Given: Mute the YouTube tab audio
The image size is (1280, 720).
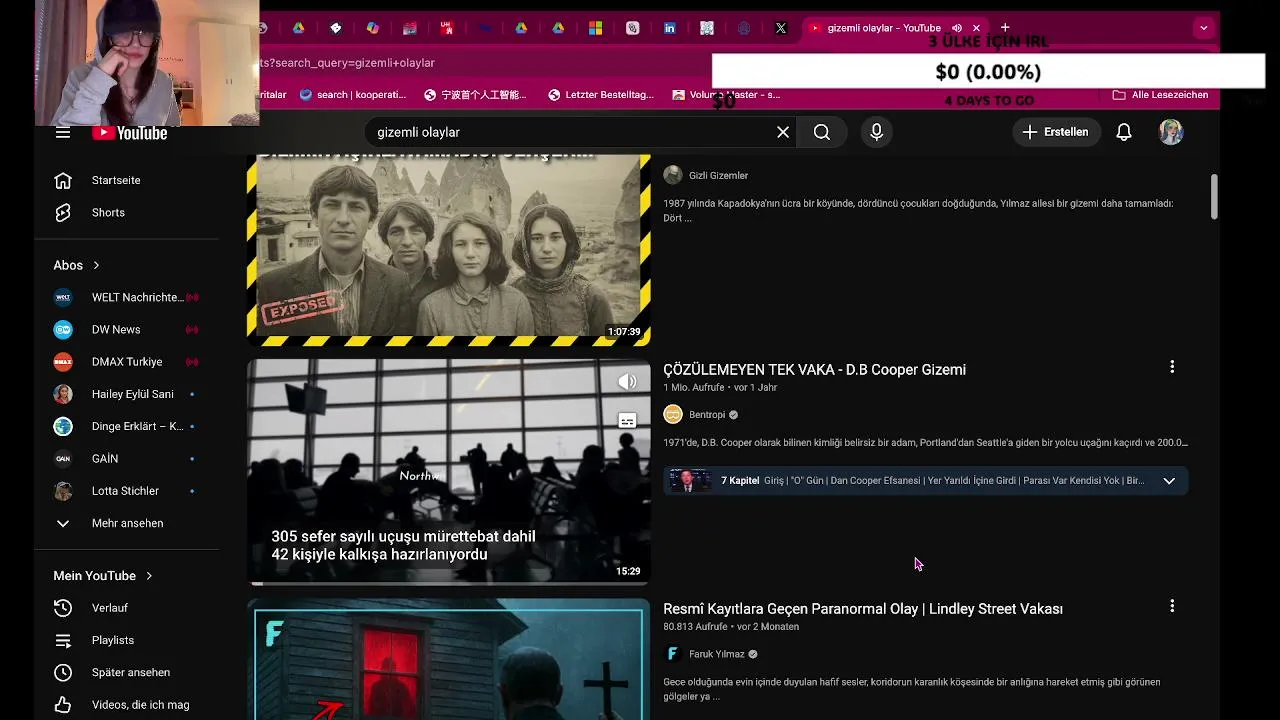Looking at the screenshot, I should point(957,28).
